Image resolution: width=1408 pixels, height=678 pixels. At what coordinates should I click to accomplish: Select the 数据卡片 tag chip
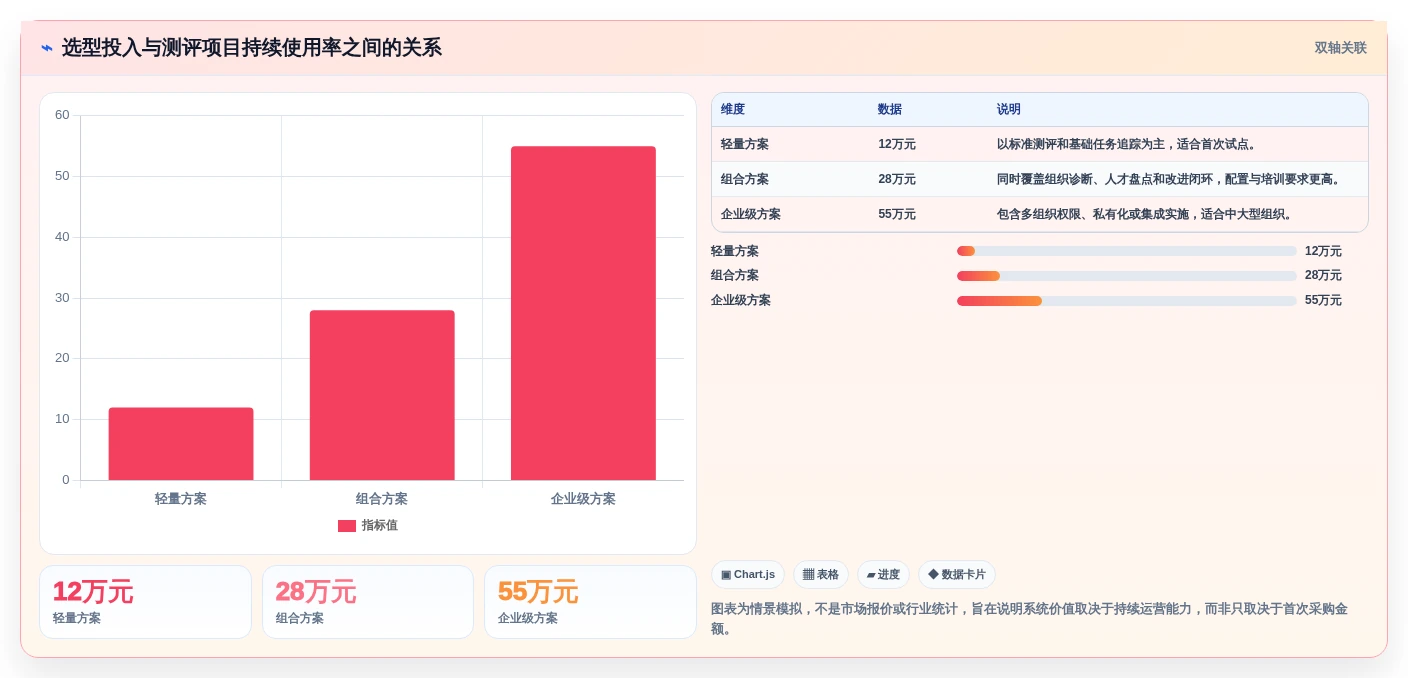(957, 575)
